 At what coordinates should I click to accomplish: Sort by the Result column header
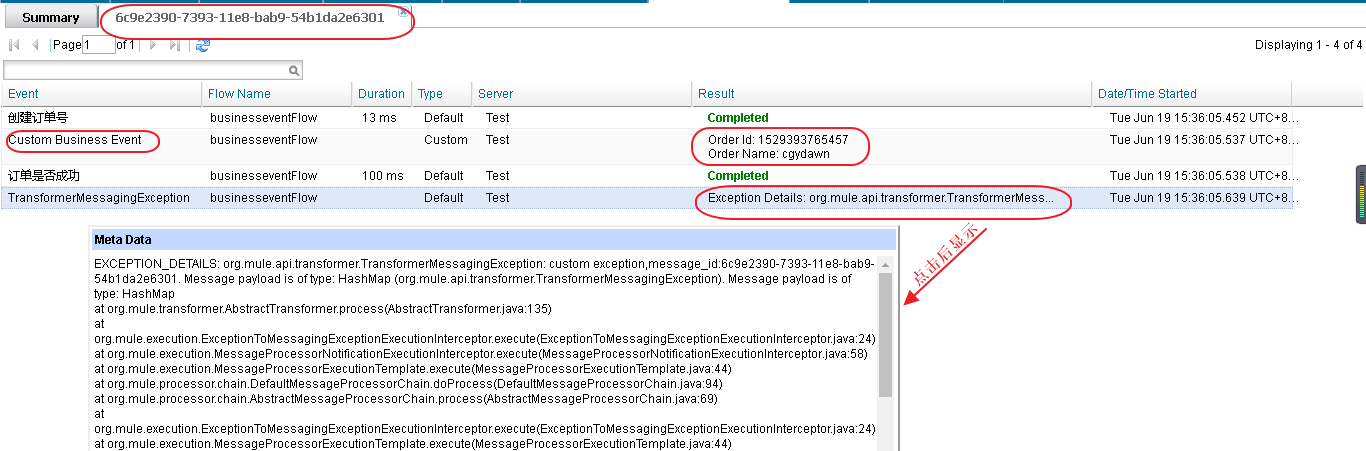[892, 94]
